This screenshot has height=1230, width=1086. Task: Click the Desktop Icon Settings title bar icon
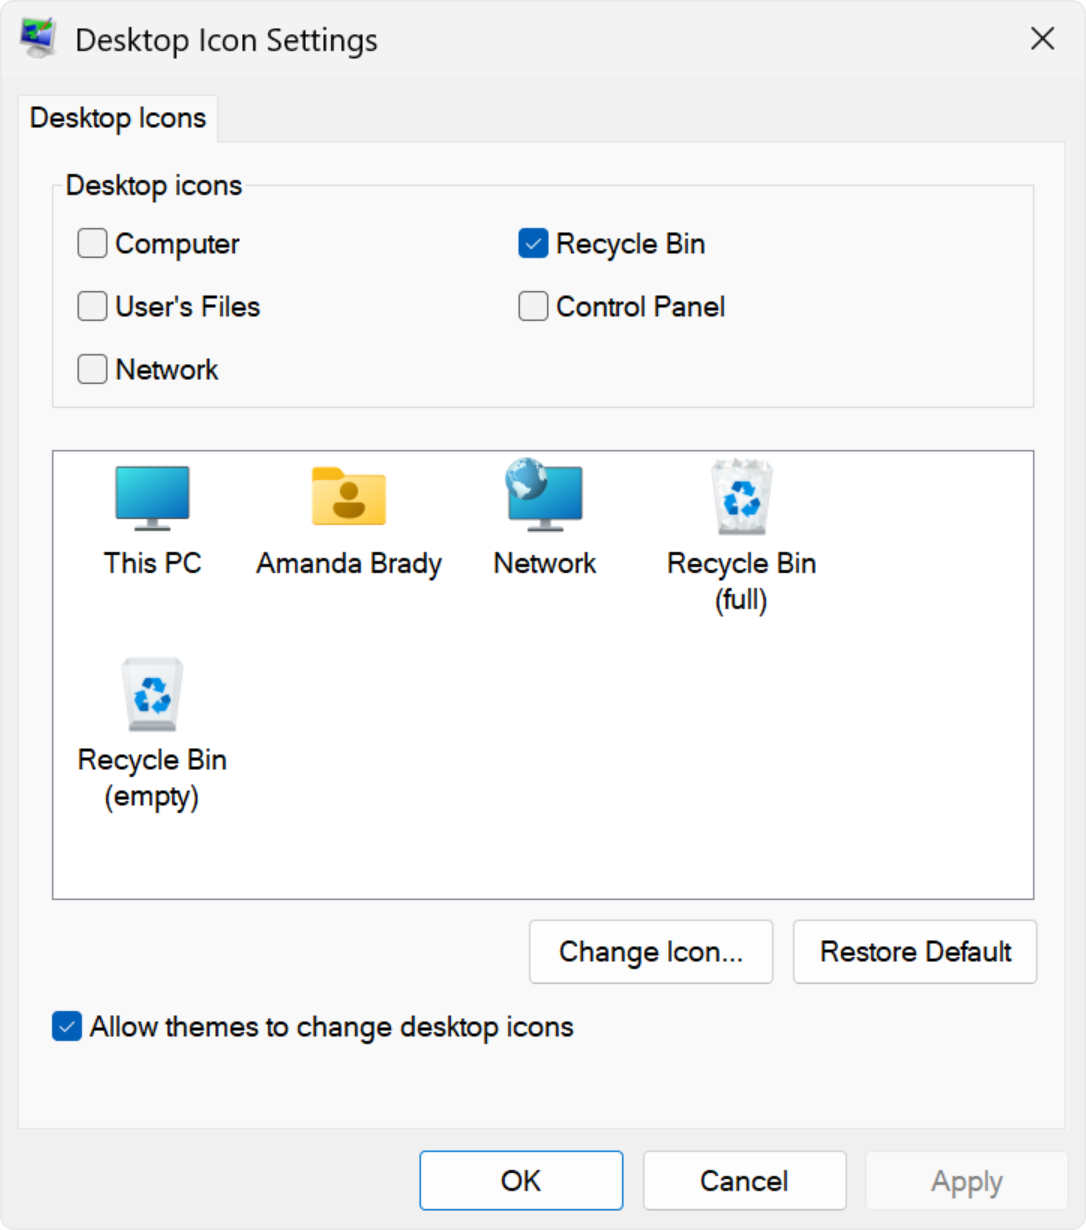[x=37, y=39]
